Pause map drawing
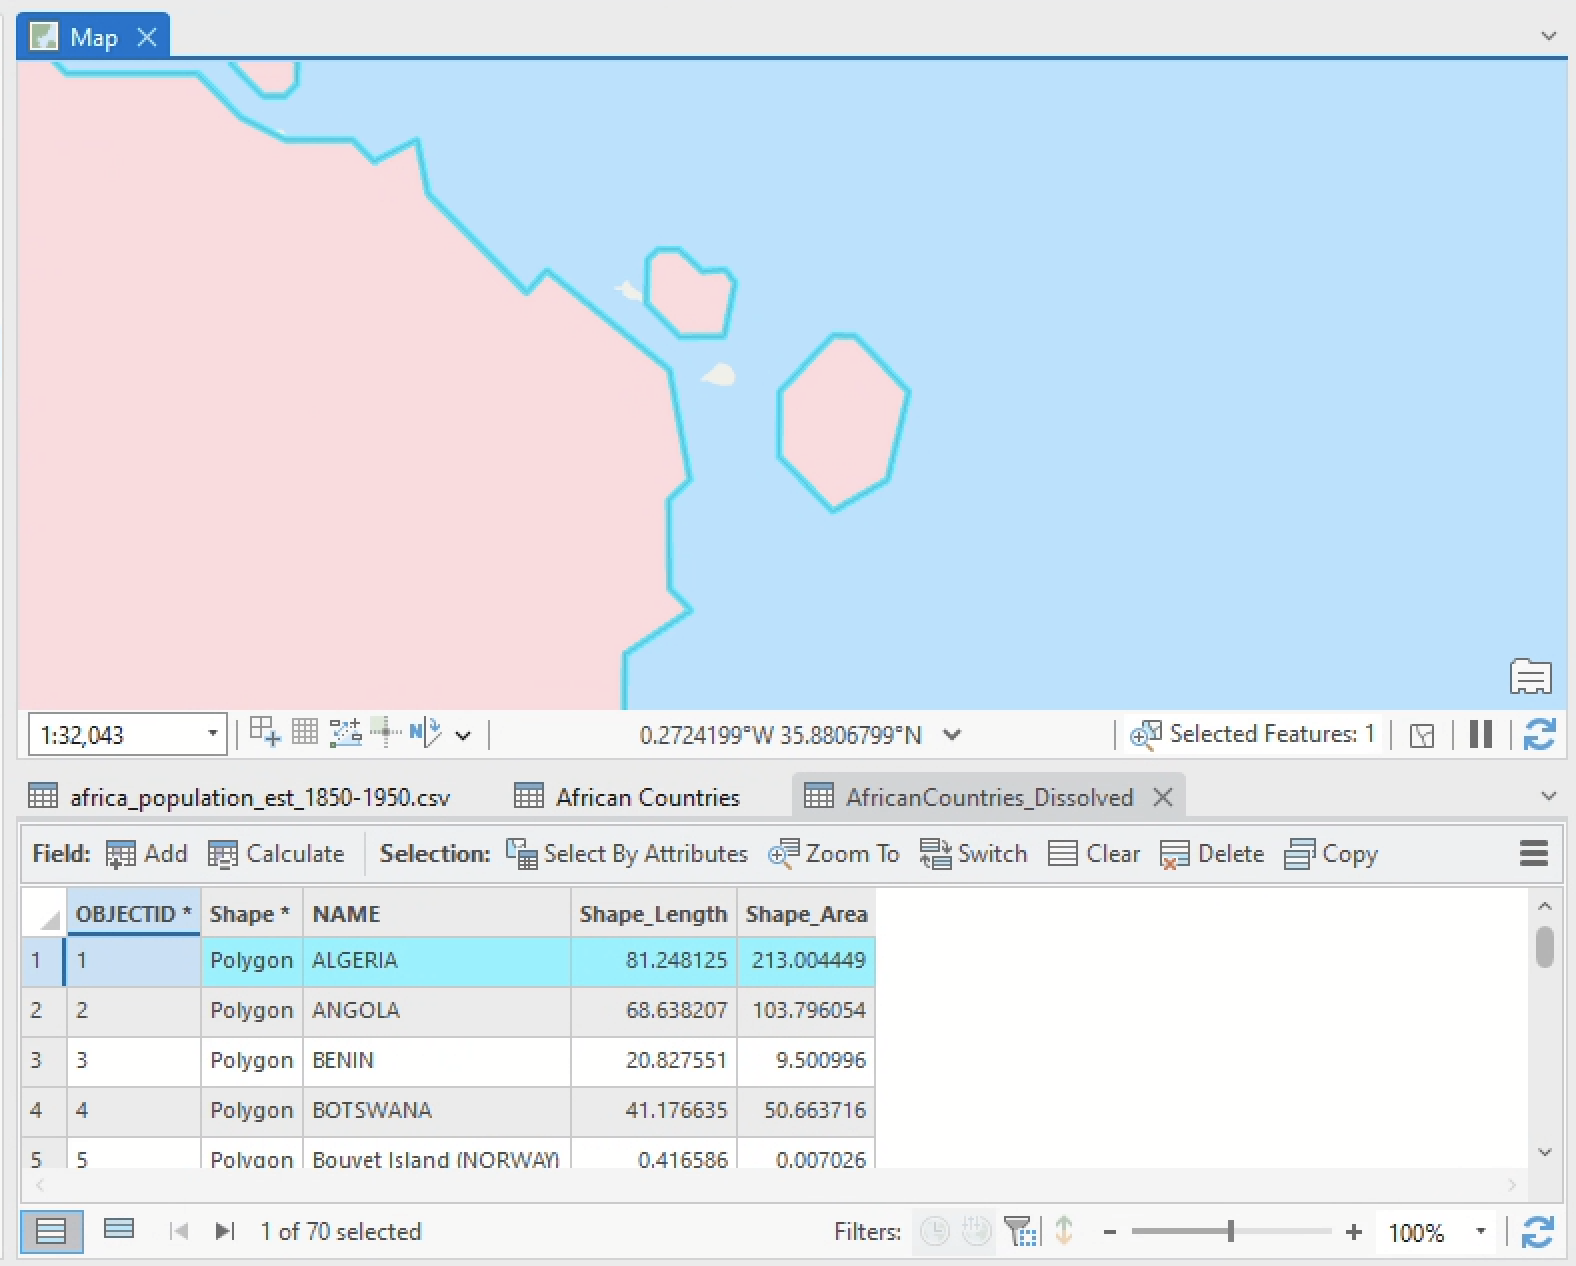This screenshot has width=1576, height=1266. pos(1481,735)
